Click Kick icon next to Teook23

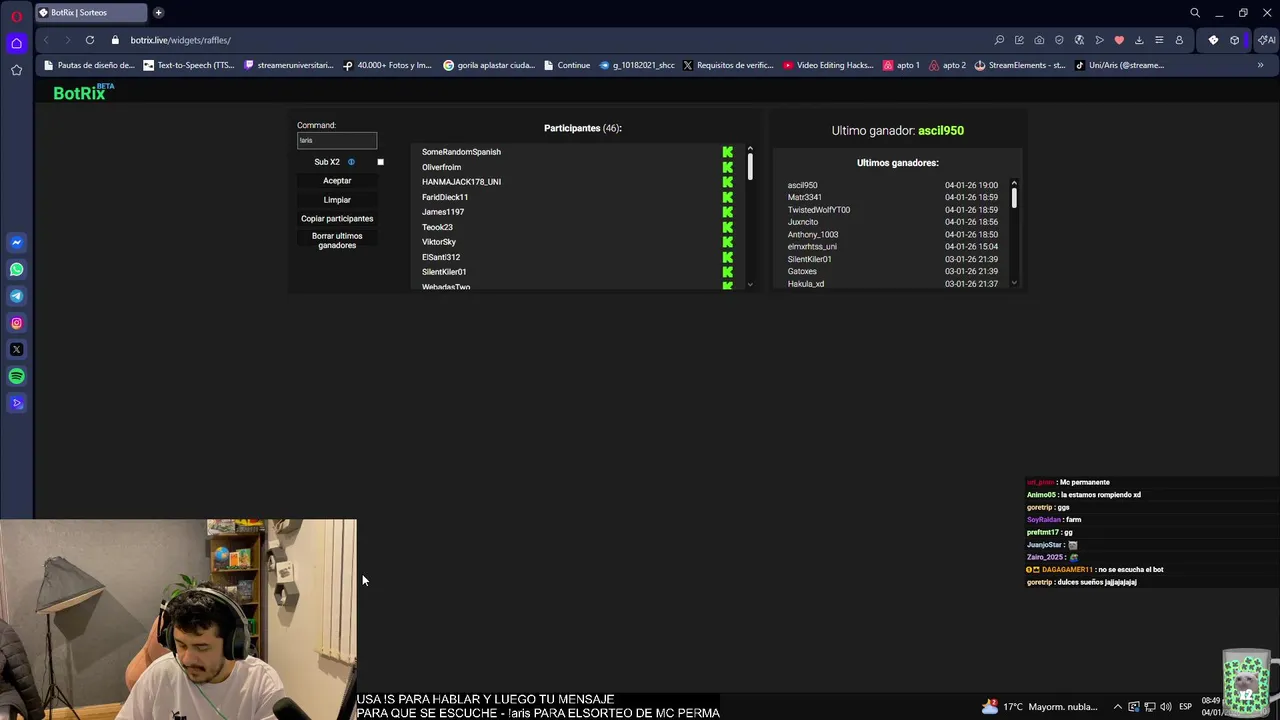point(728,227)
